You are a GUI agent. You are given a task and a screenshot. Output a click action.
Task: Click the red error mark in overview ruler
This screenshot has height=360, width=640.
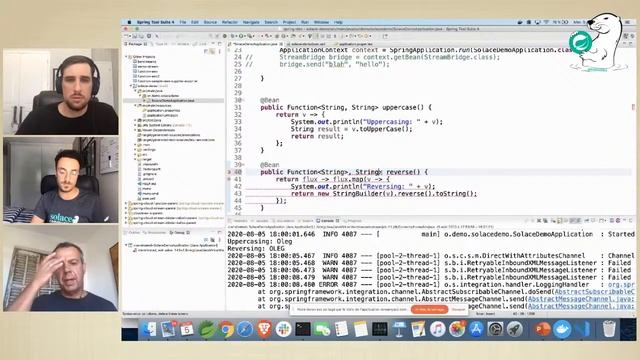pos(633,107)
